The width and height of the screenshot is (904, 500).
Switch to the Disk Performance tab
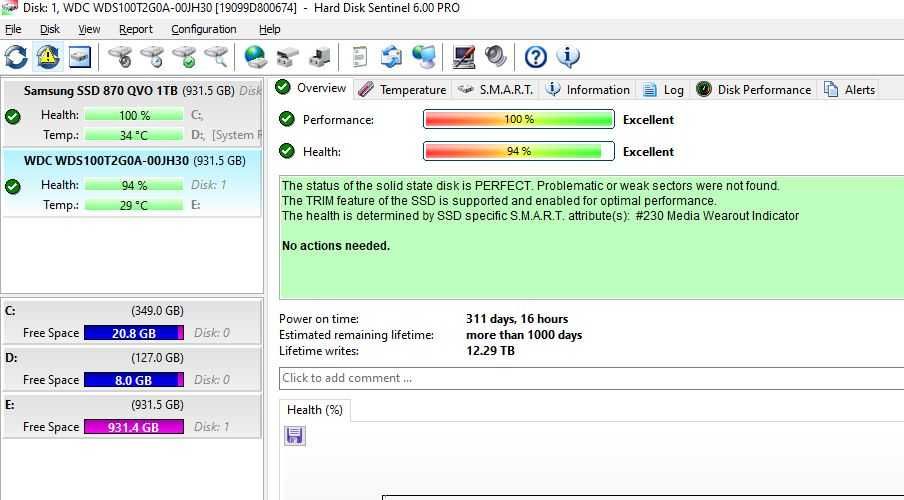point(754,90)
